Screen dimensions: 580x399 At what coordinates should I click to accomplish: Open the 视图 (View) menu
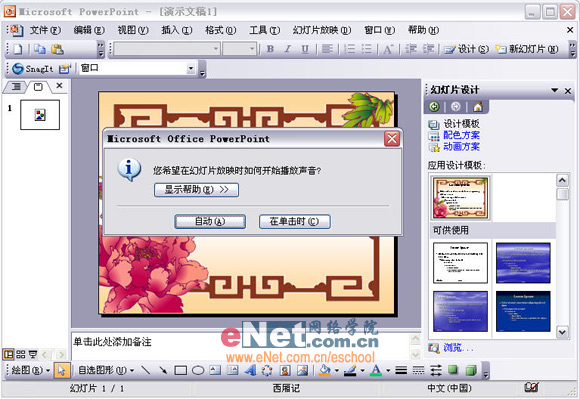[133, 30]
